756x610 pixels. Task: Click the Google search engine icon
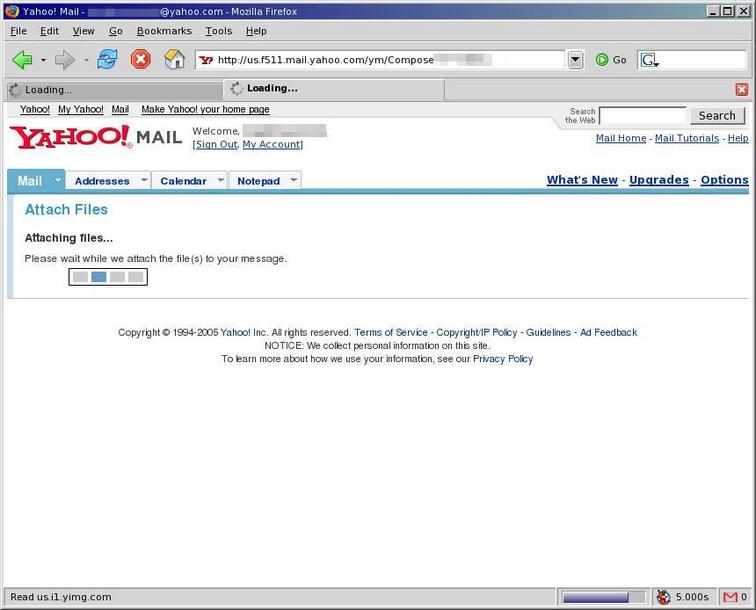[649, 60]
